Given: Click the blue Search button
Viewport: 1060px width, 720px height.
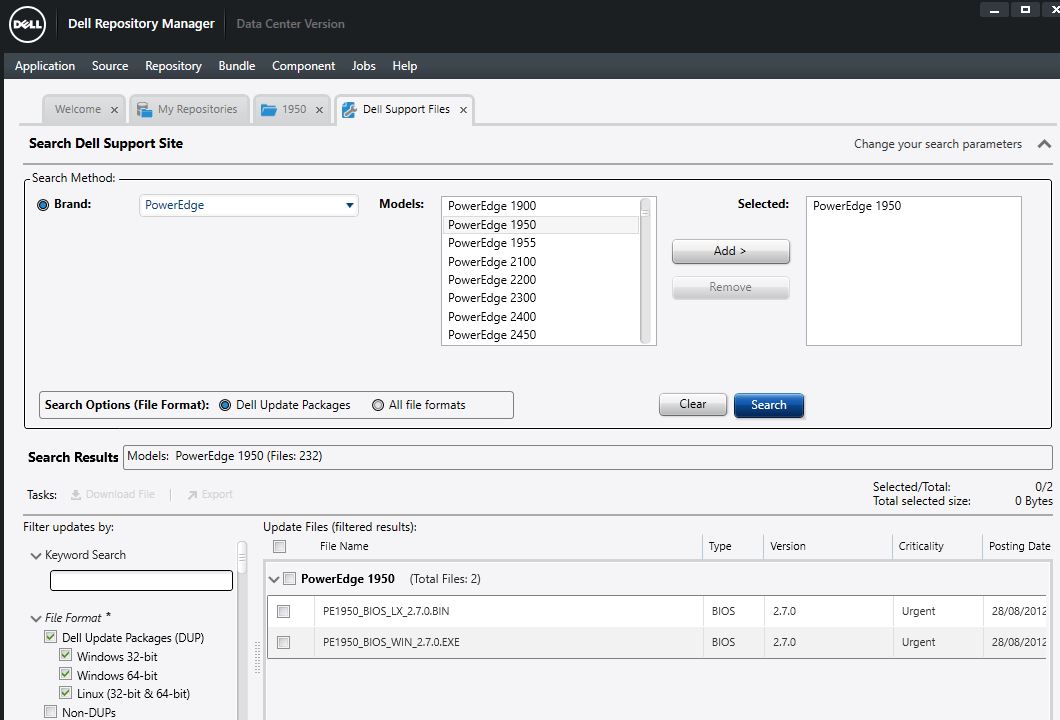Looking at the screenshot, I should click(769, 405).
